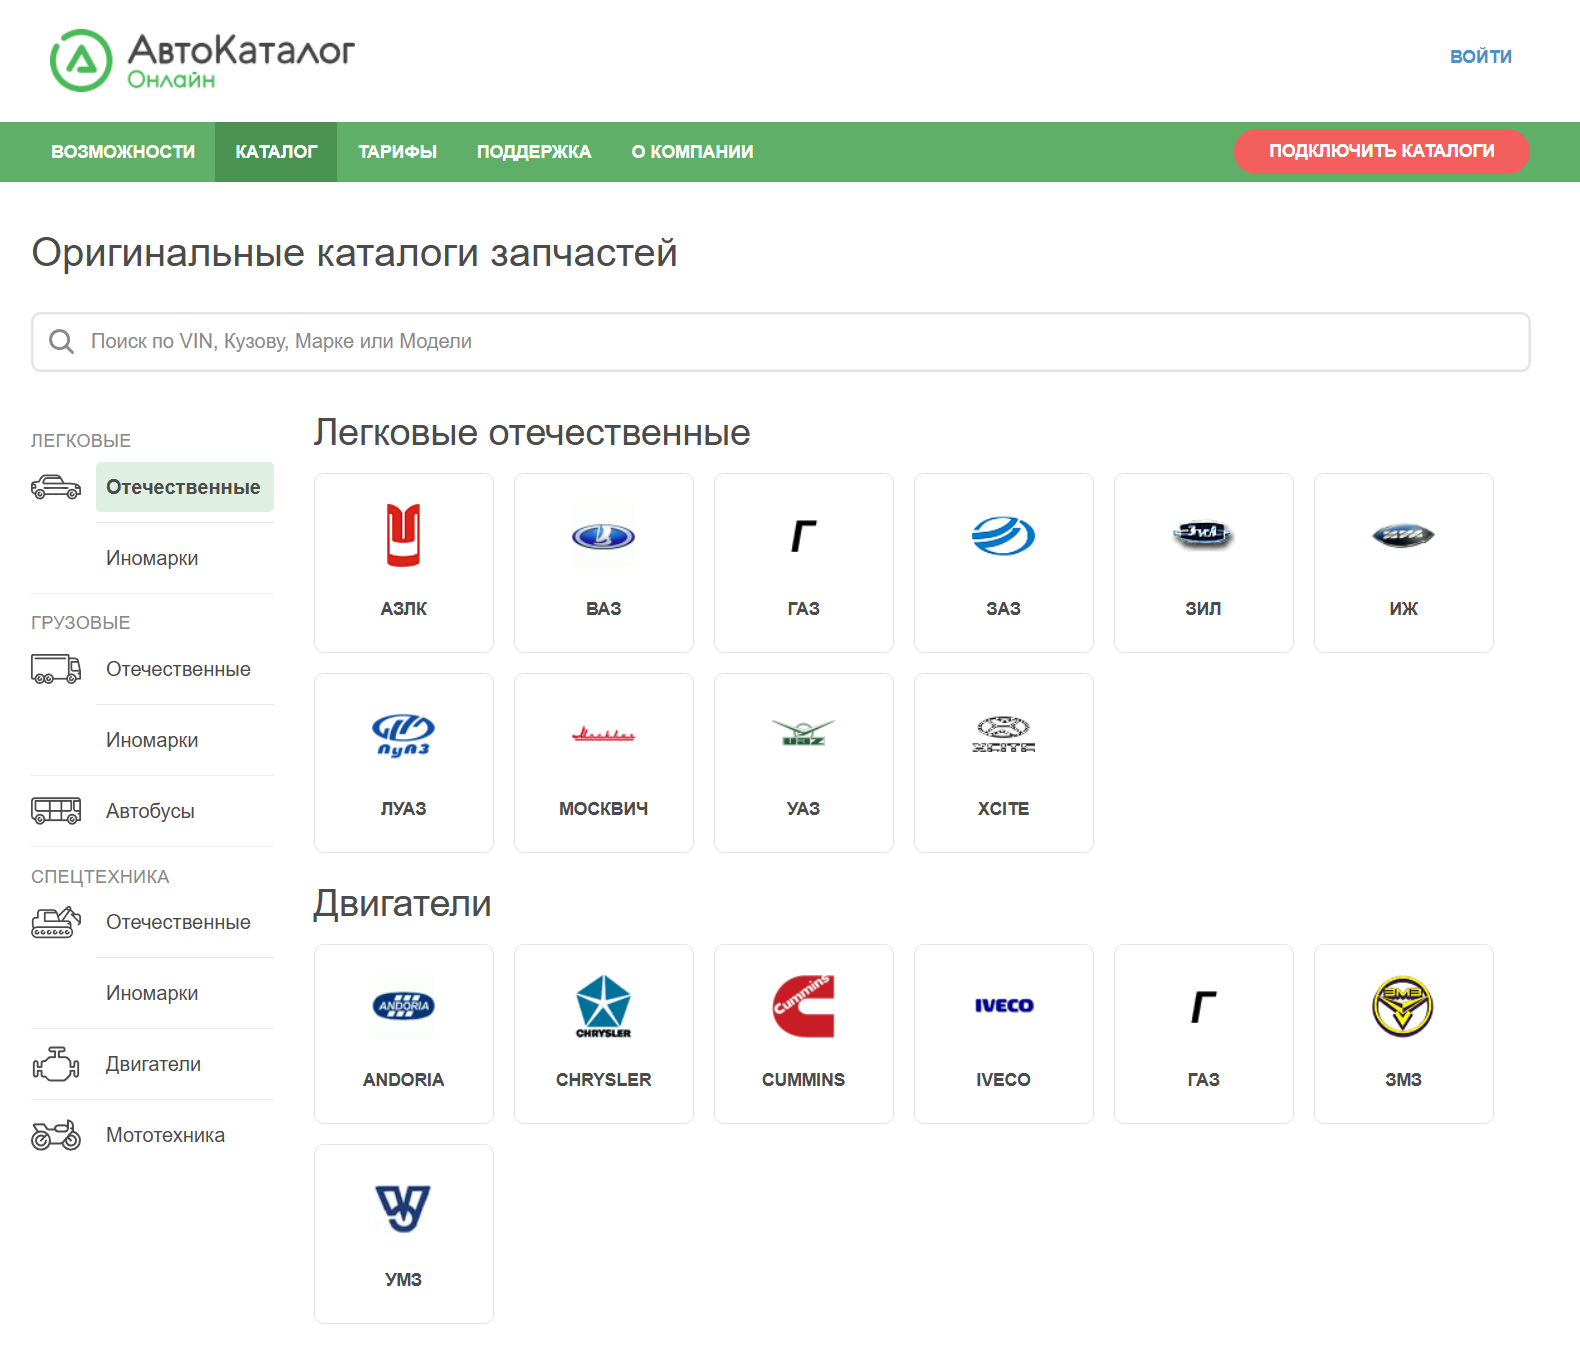This screenshot has width=1580, height=1365.
Task: Select Иномарки under Спецтехника
Action: tap(152, 993)
